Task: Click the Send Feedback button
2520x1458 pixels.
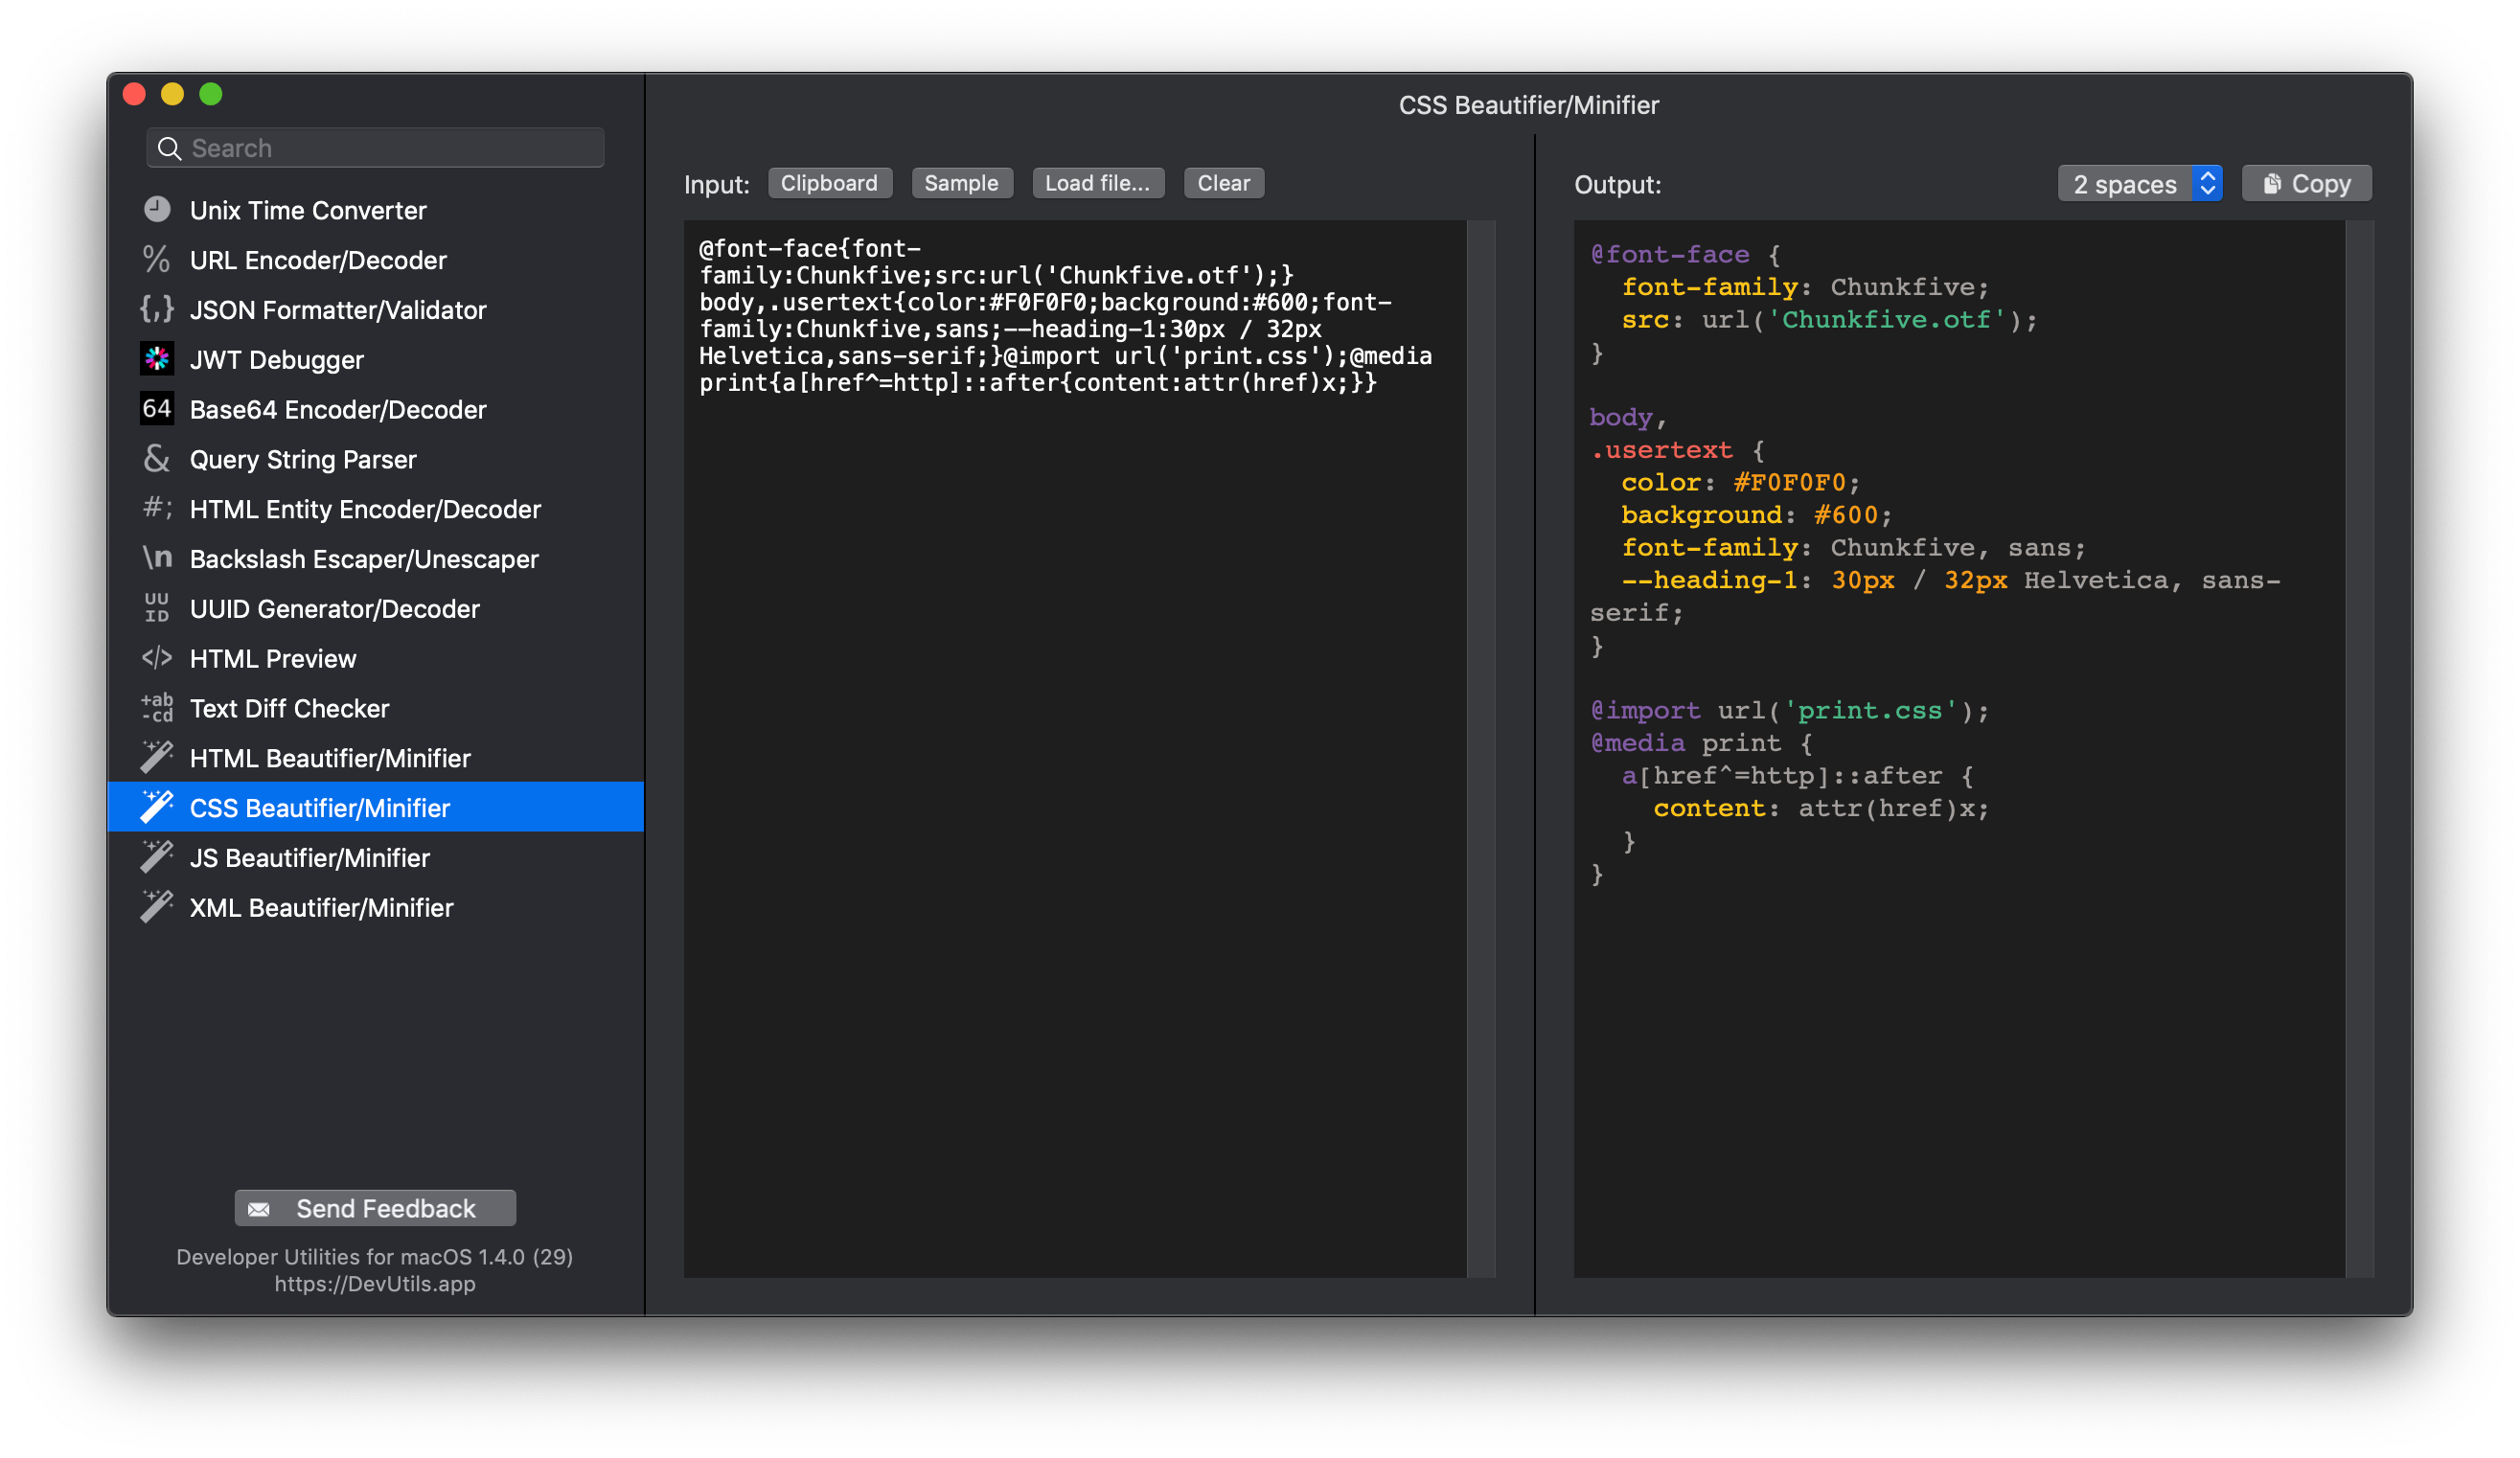Action: pos(375,1208)
